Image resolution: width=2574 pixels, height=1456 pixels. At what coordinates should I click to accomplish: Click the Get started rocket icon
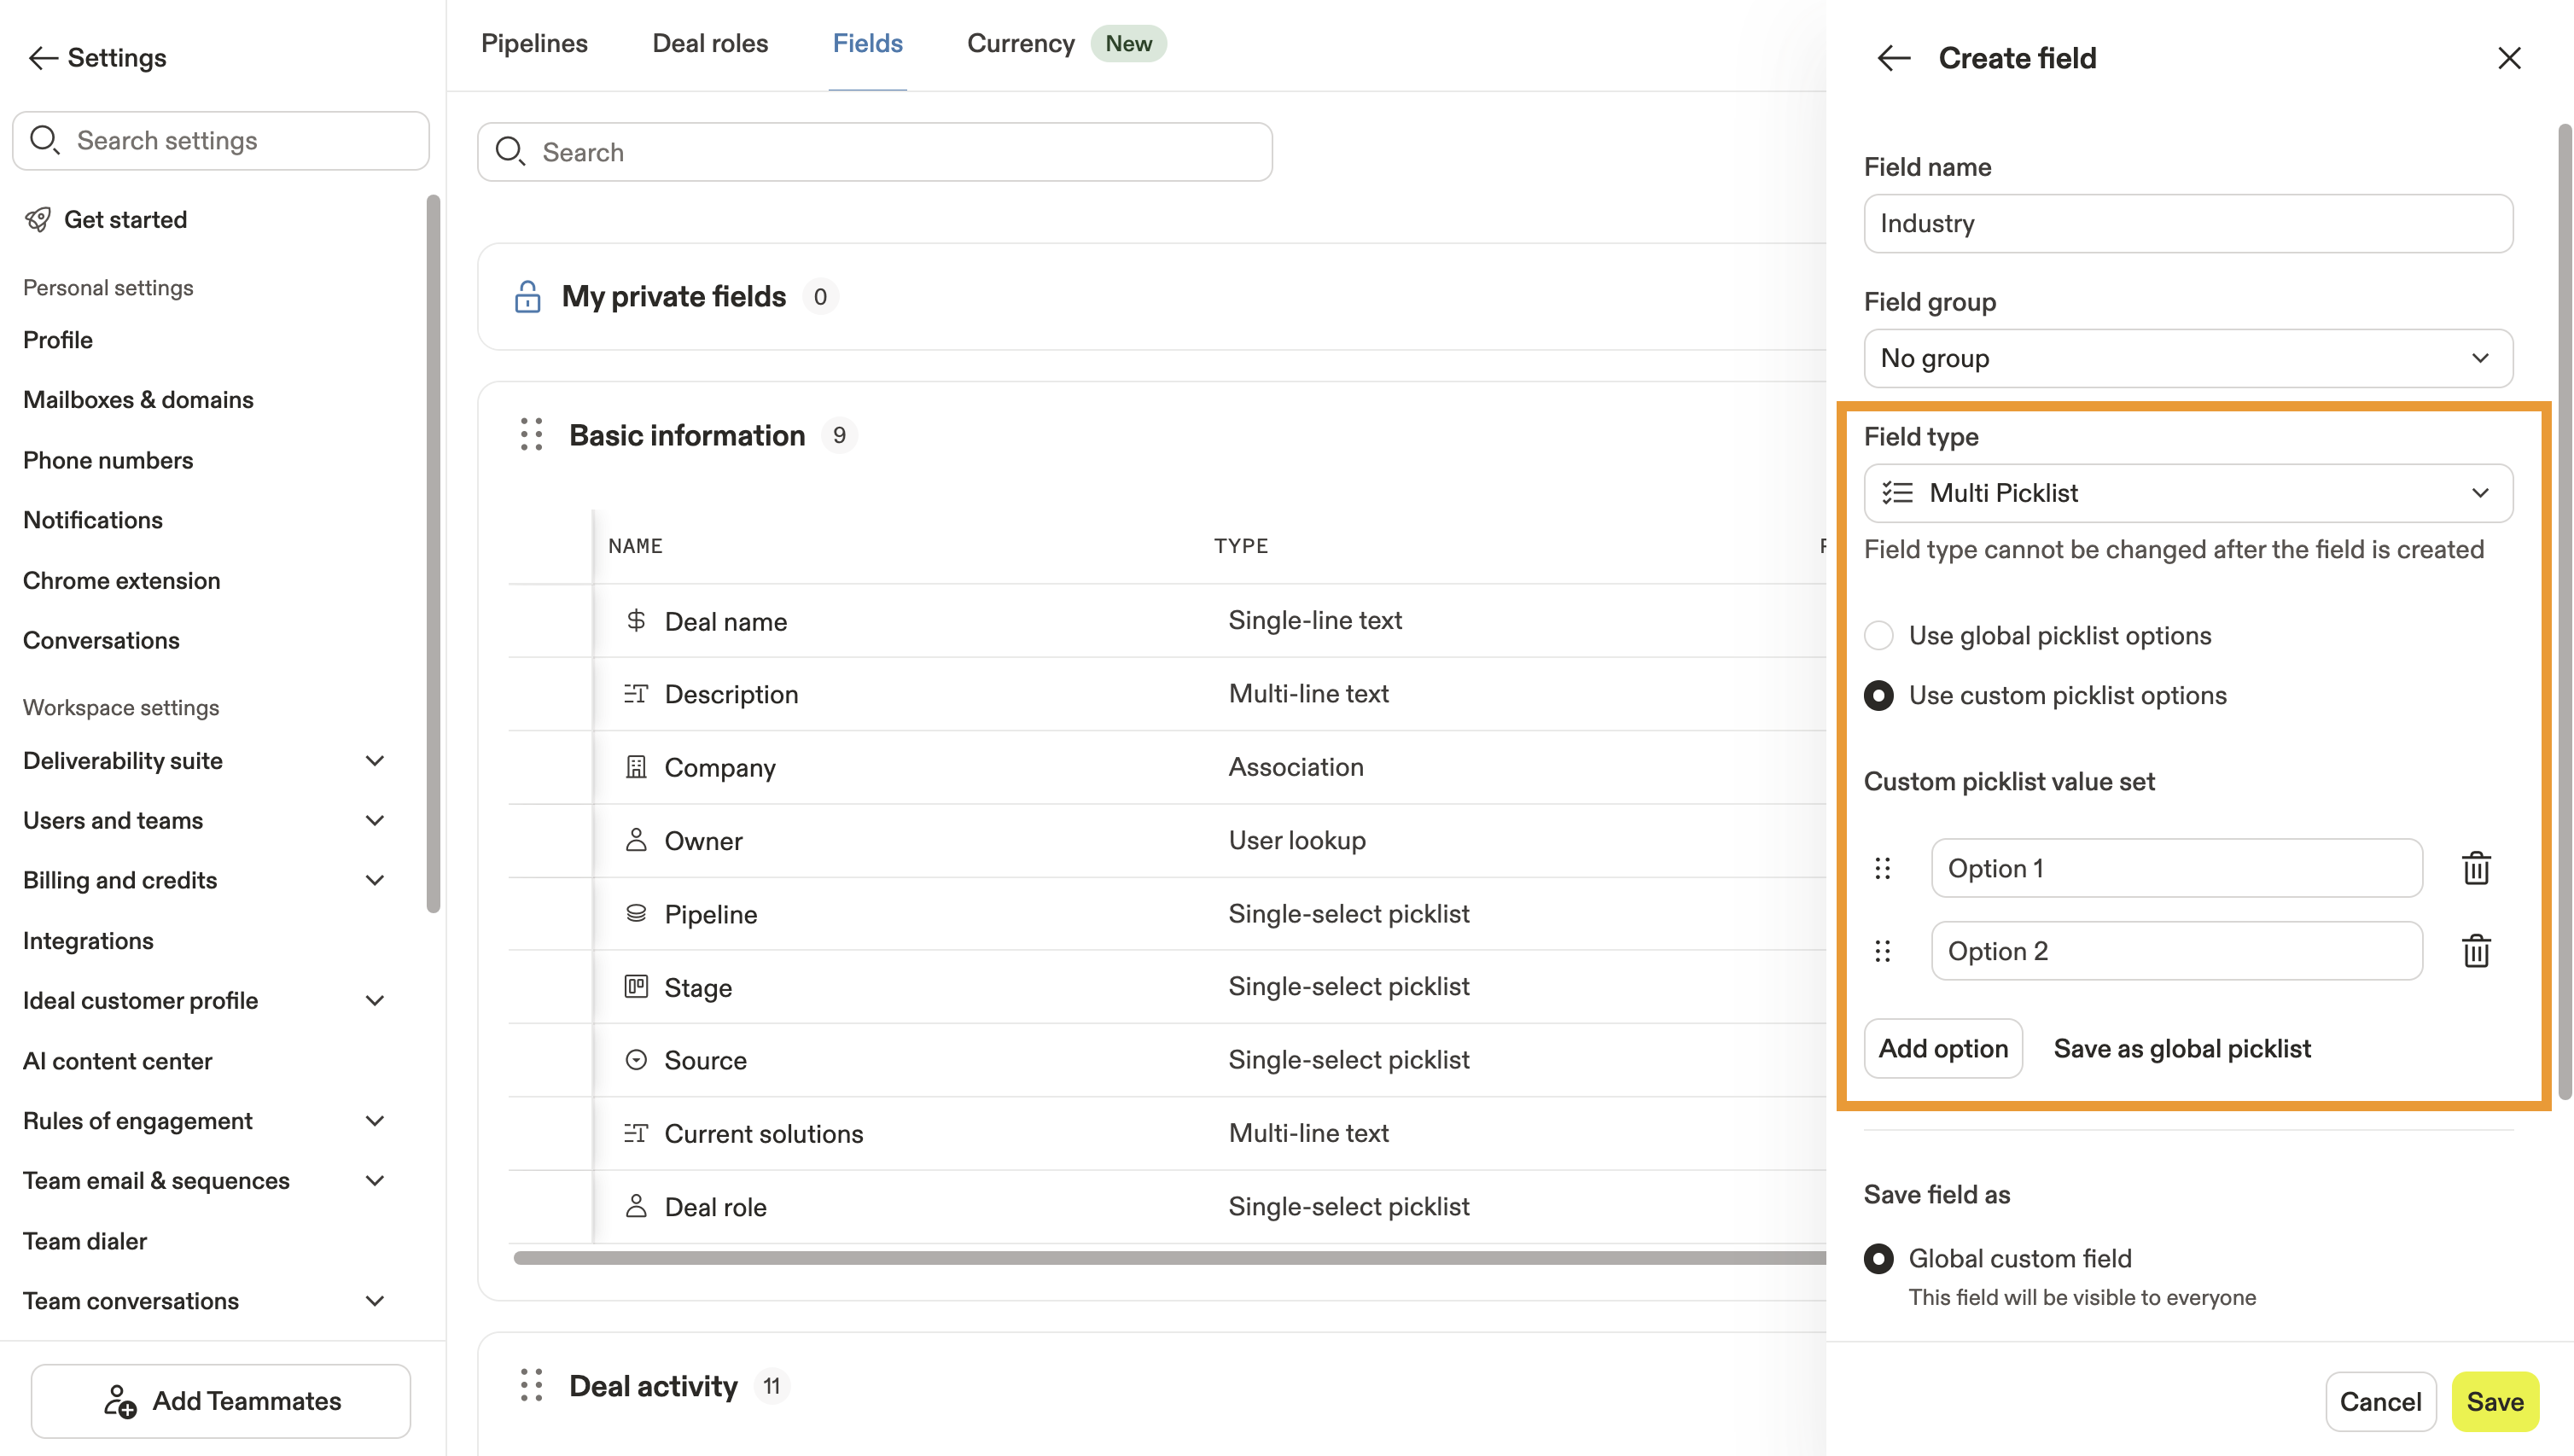(x=38, y=220)
